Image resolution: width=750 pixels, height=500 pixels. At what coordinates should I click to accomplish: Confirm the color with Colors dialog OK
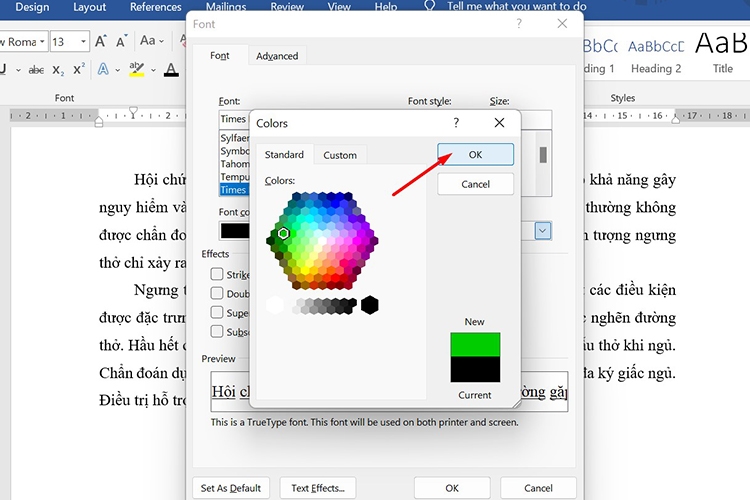point(475,155)
